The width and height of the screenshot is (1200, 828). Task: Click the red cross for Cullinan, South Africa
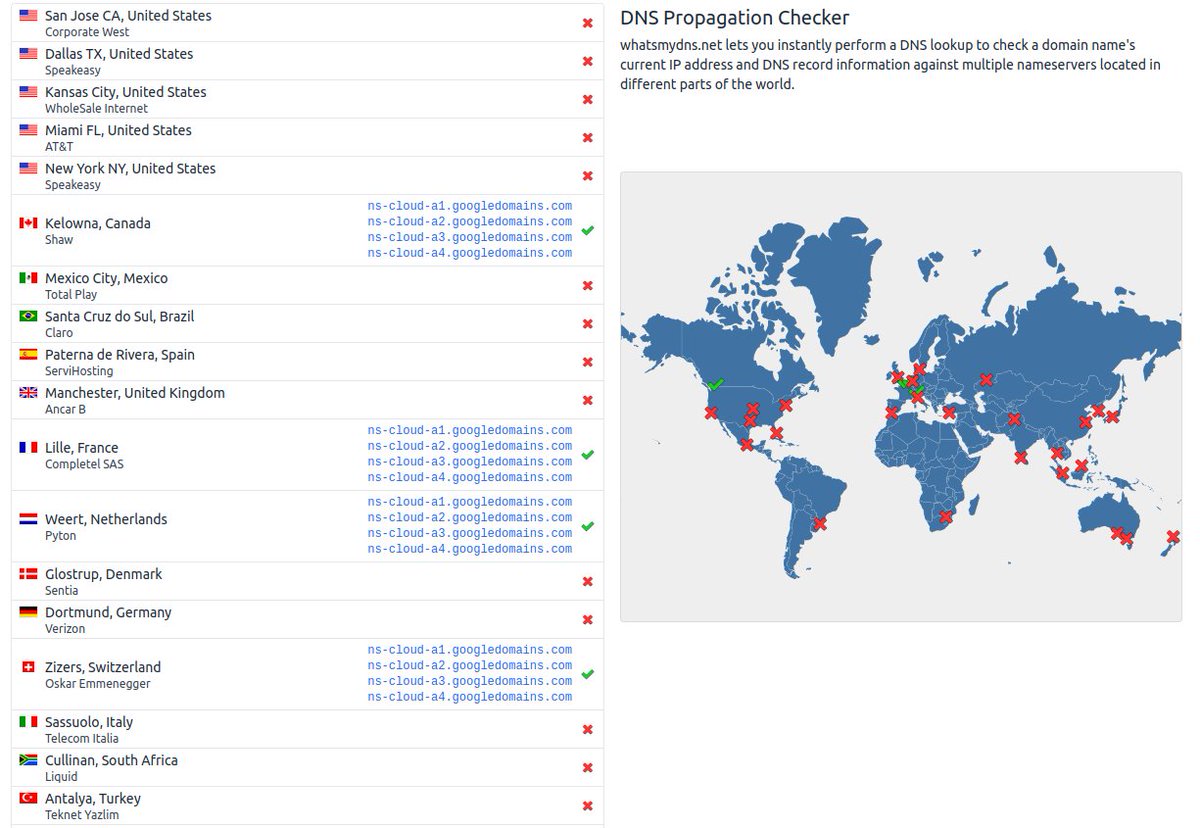pyautogui.click(x=587, y=768)
